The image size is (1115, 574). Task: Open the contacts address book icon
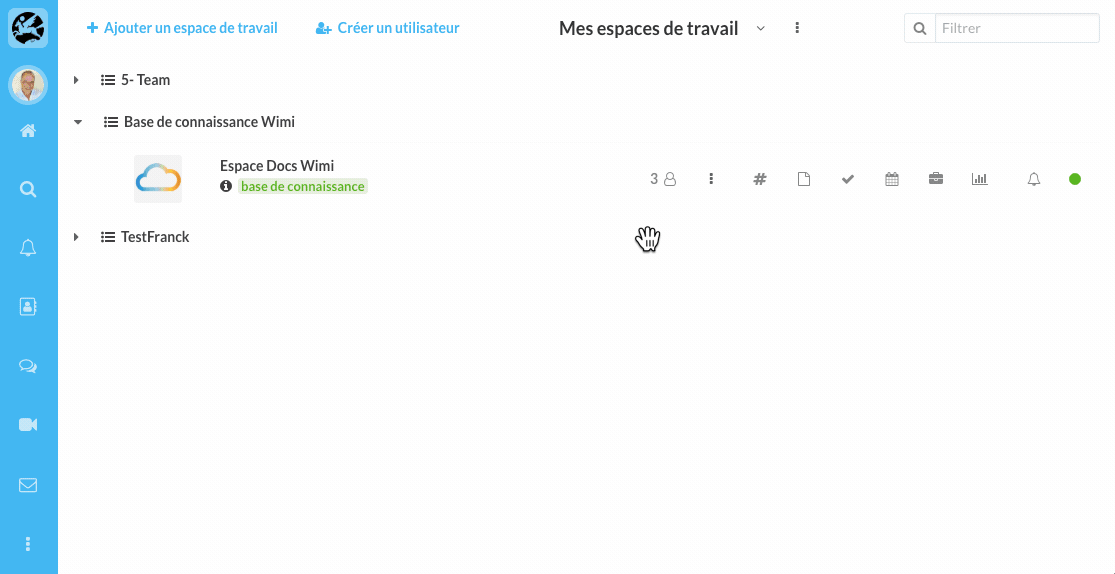pos(28,307)
